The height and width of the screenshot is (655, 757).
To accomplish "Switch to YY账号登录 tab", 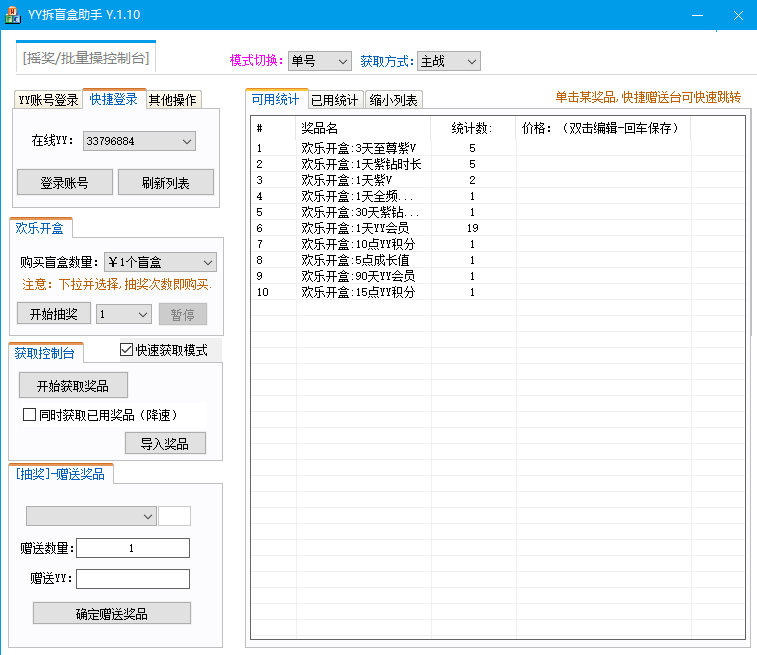I will [48, 100].
